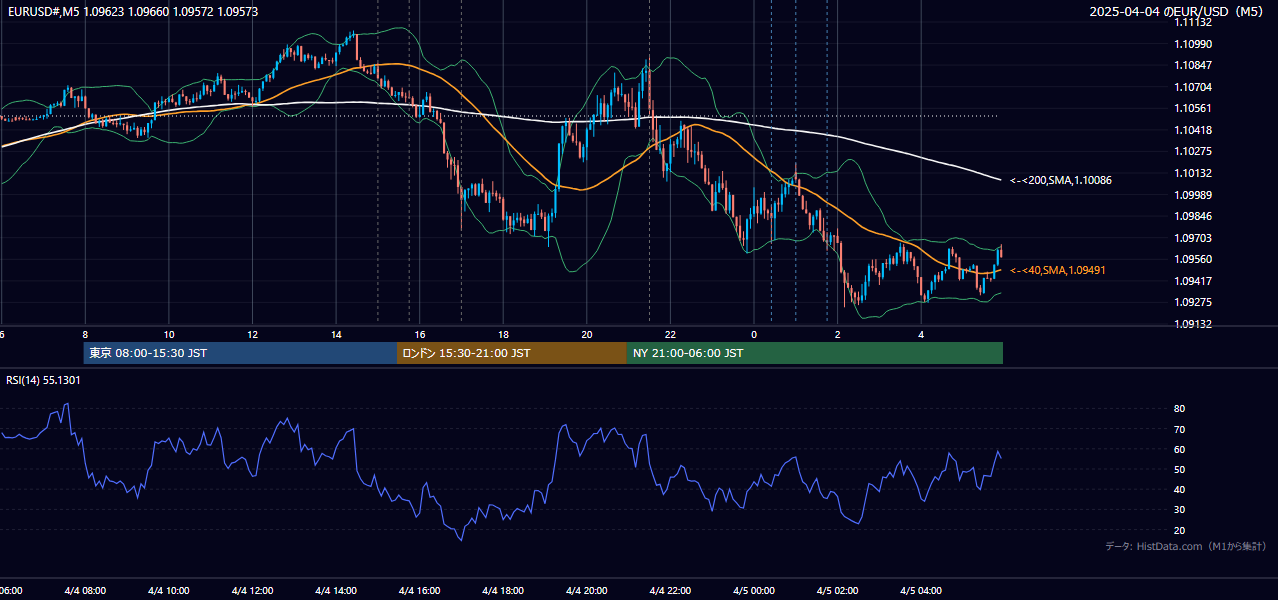The image size is (1278, 600).
Task: Click hour tick 16 under the candlestick chart
Action: coord(420,334)
